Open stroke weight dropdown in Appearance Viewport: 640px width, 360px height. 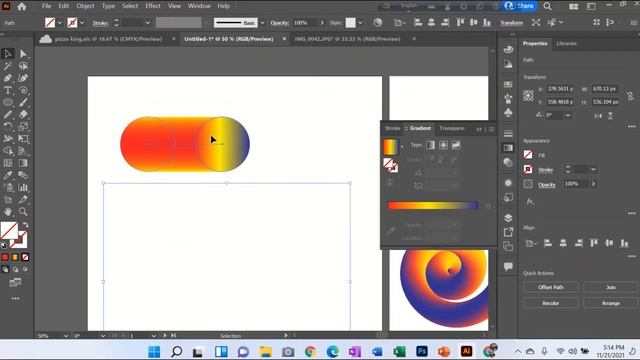[593, 169]
